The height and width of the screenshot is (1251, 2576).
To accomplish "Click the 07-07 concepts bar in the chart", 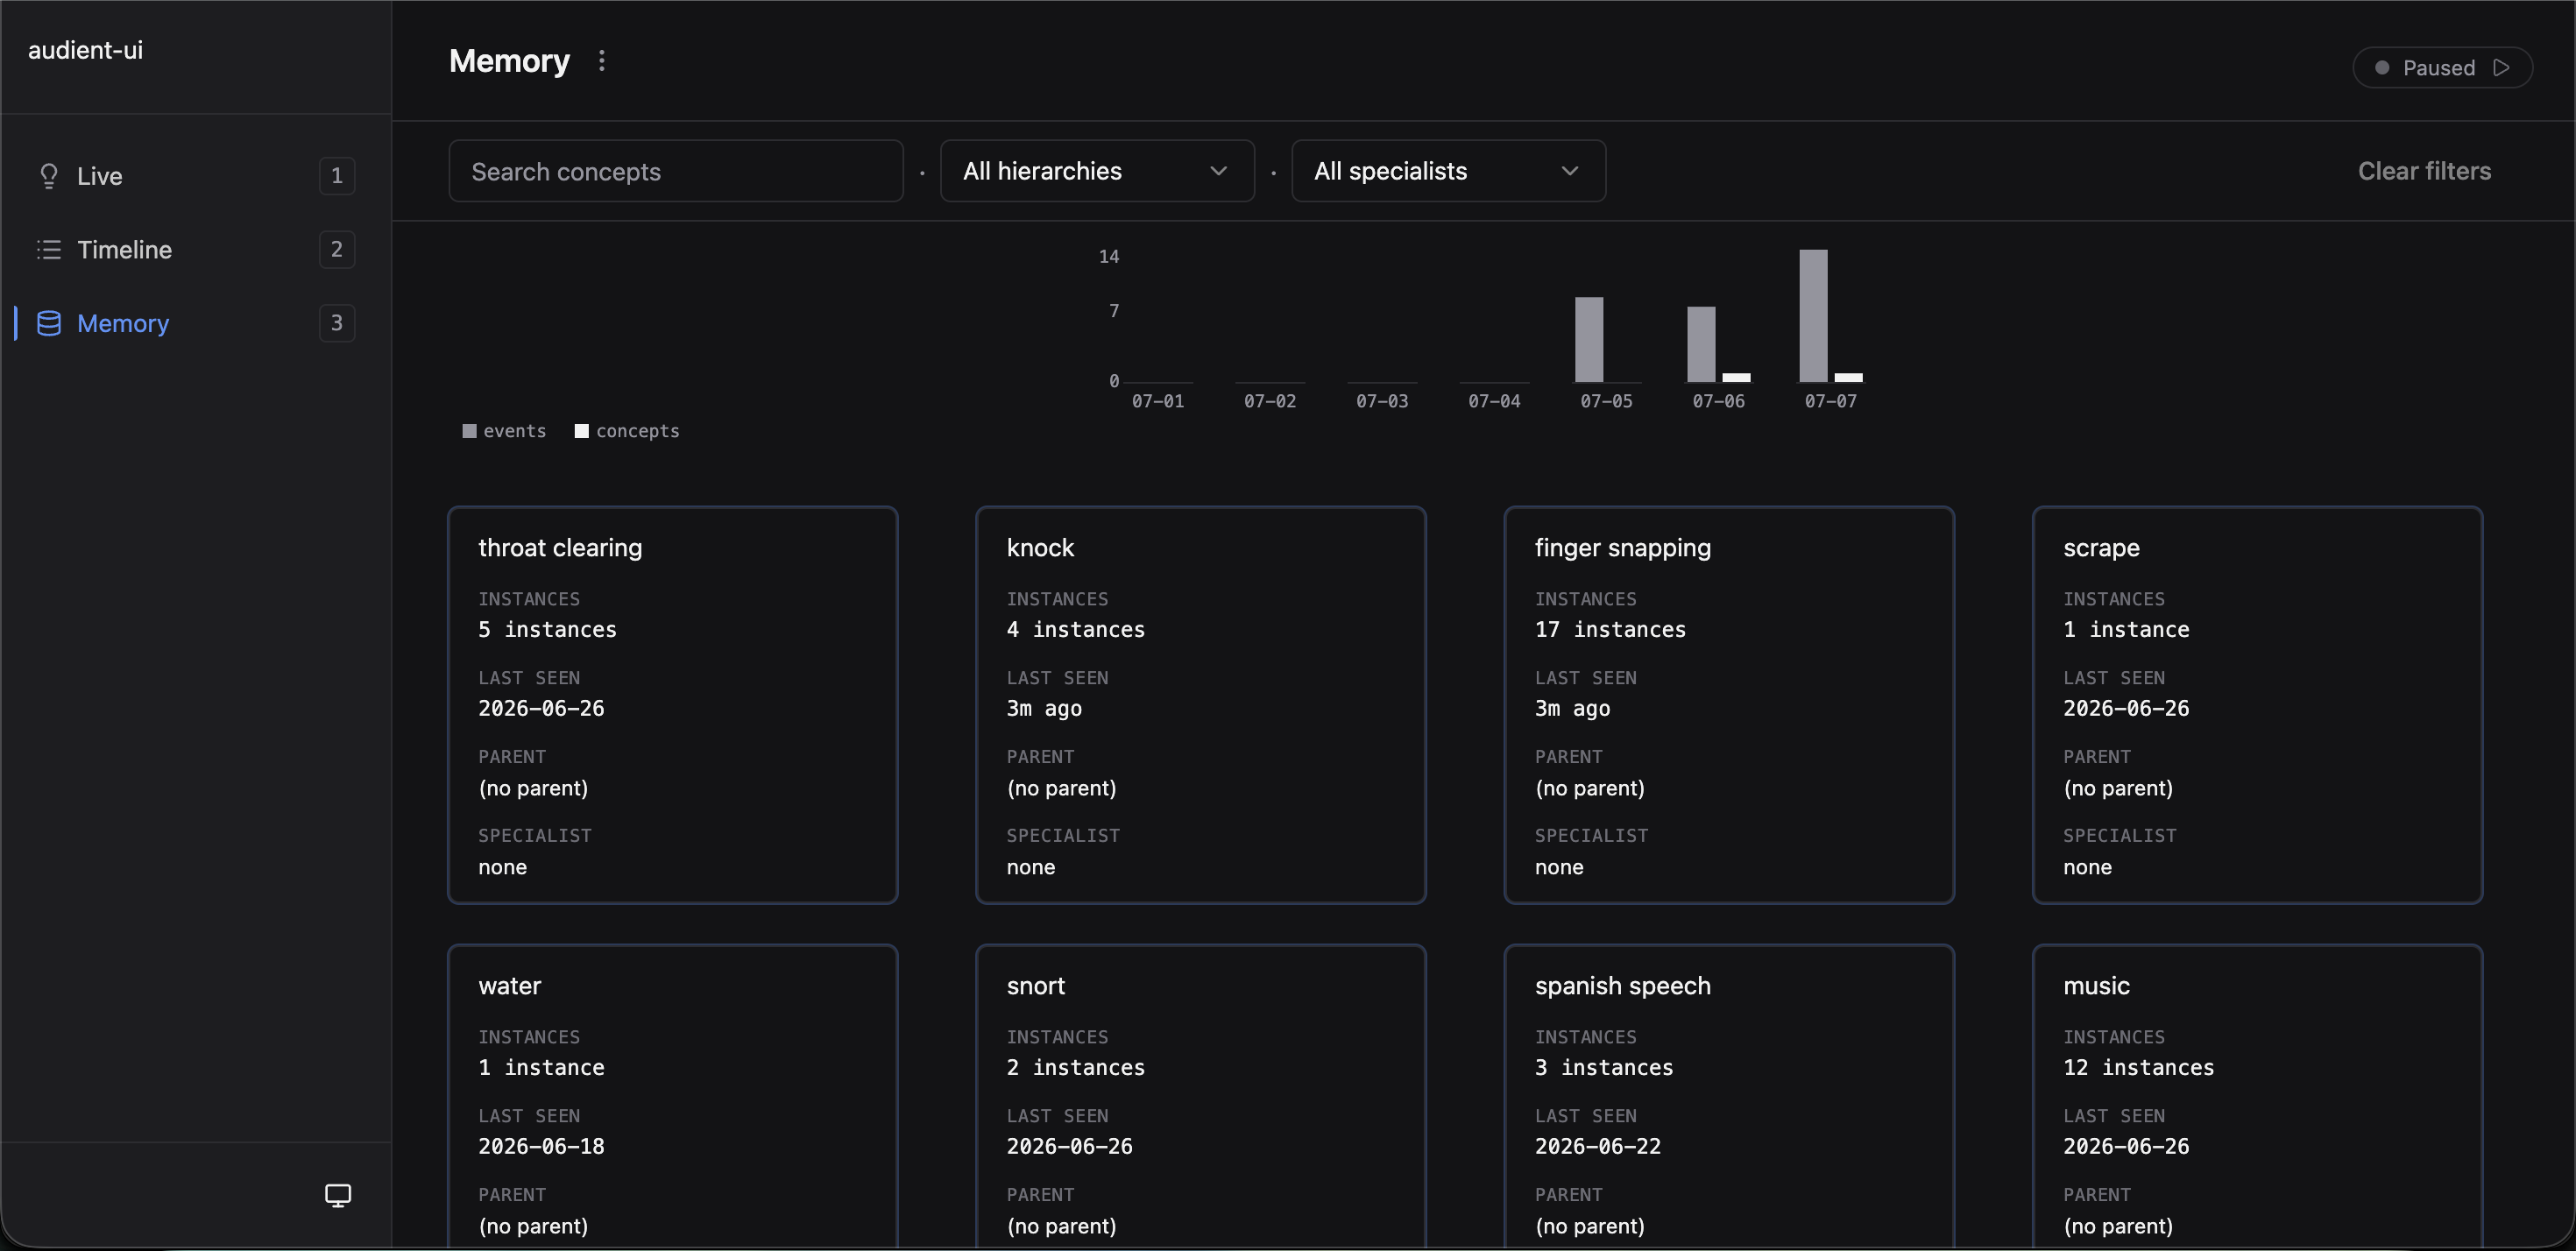I will coord(1848,377).
